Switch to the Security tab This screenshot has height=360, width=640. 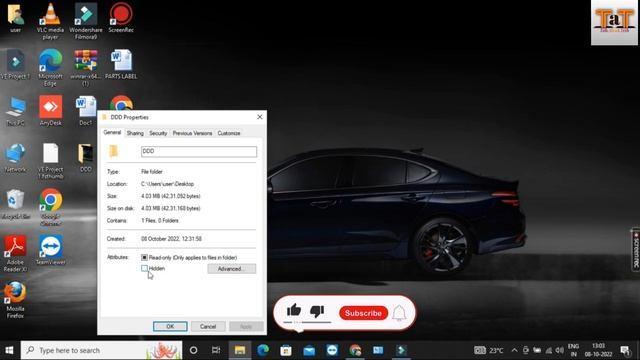(x=158, y=133)
